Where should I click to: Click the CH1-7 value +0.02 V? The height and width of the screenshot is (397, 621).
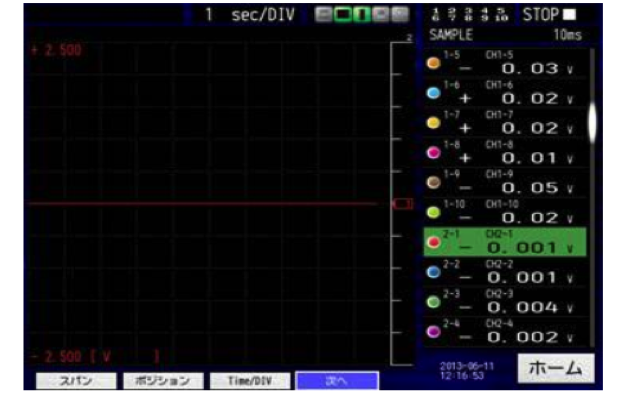(x=515, y=128)
